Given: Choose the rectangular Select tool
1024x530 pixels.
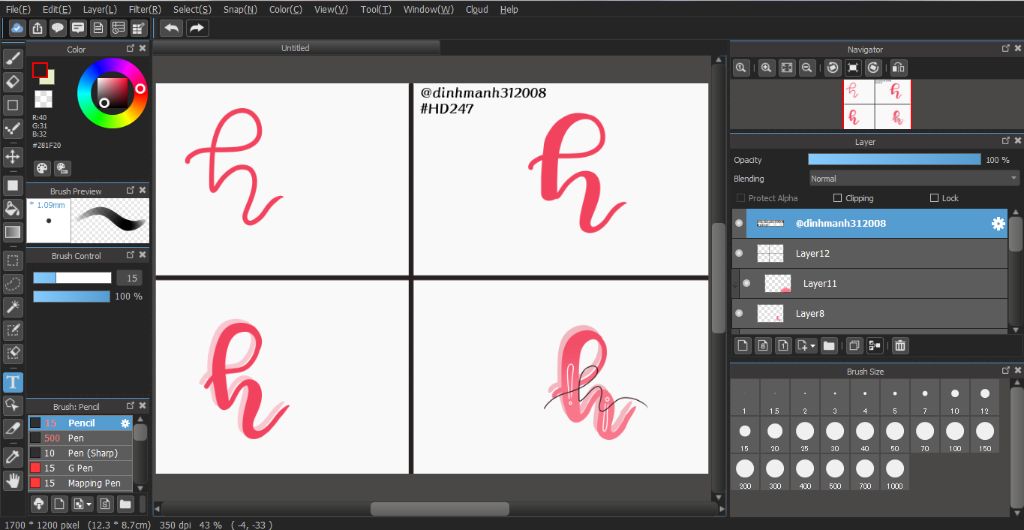Looking at the screenshot, I should tap(13, 261).
